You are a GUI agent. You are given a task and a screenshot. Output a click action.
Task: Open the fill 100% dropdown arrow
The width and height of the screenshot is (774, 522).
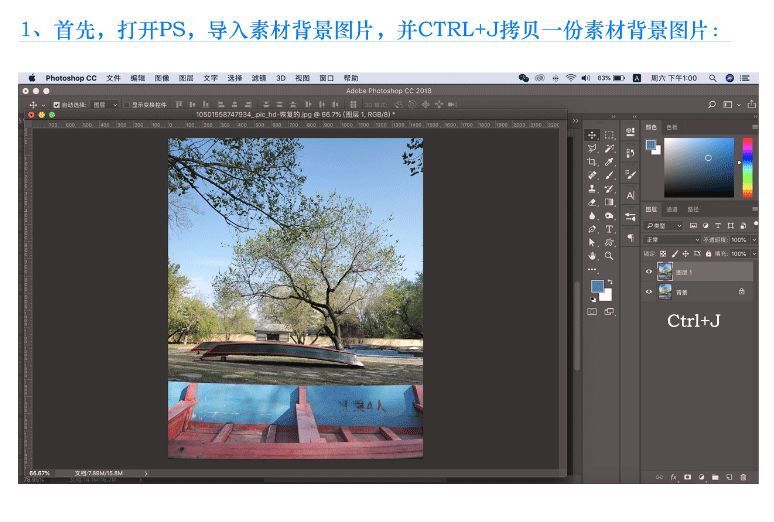click(x=754, y=253)
